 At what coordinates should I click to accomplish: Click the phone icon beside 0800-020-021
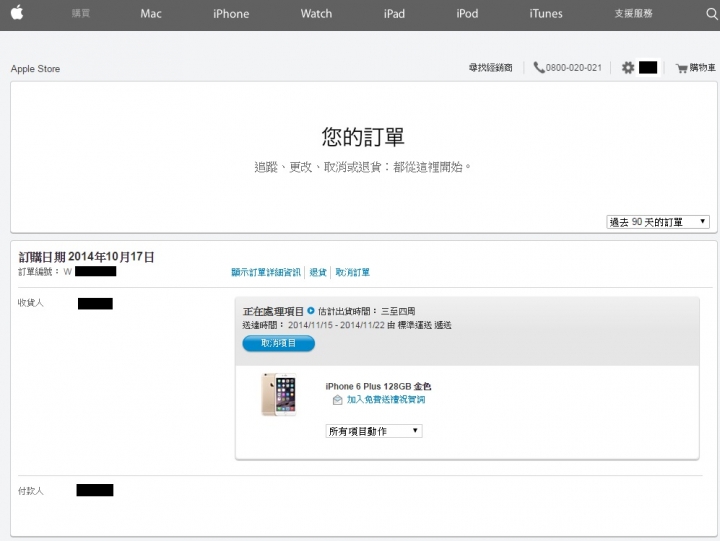(x=539, y=68)
